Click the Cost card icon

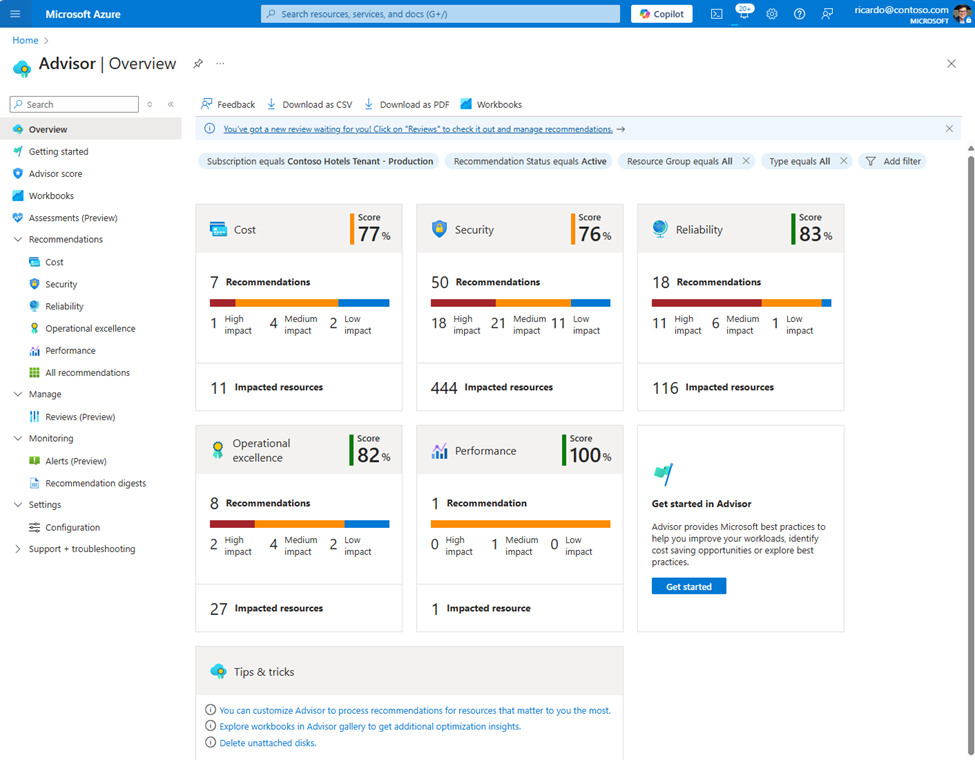tap(218, 229)
